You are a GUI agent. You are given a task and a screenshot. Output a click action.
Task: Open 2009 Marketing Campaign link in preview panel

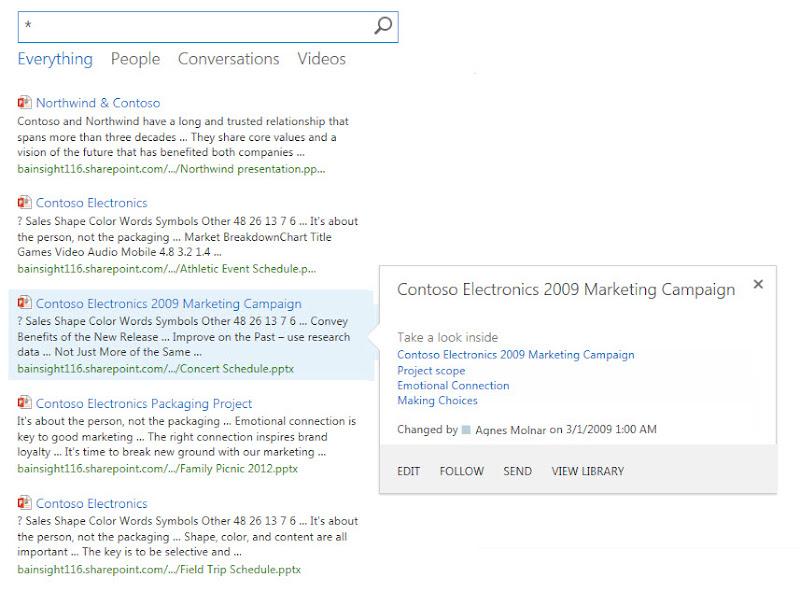coord(516,355)
